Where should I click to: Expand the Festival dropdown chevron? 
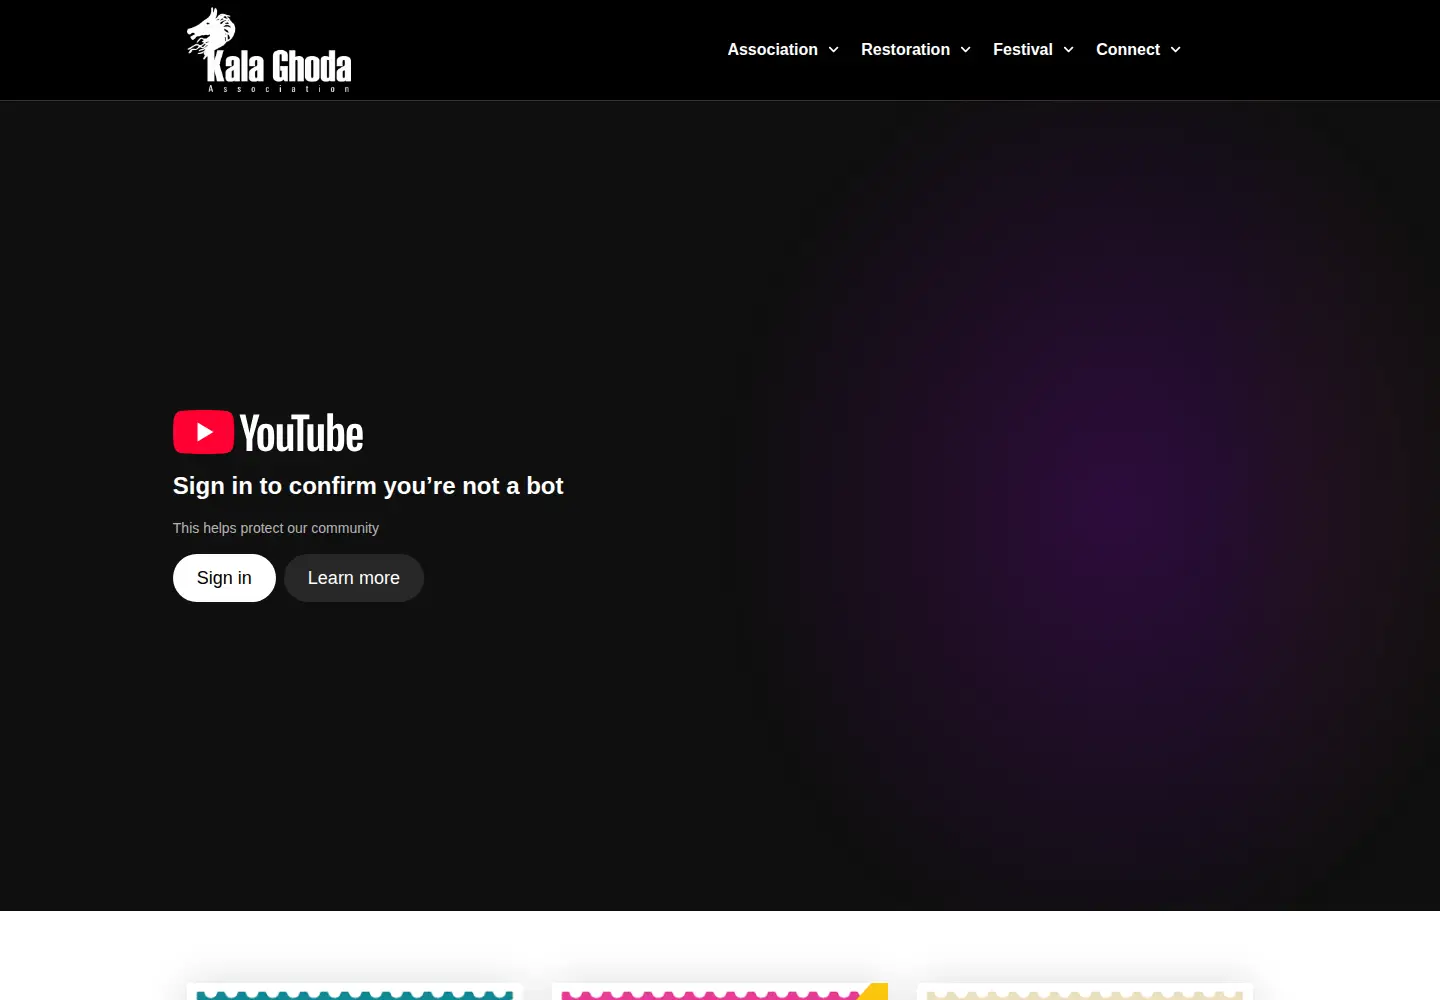pos(1068,50)
